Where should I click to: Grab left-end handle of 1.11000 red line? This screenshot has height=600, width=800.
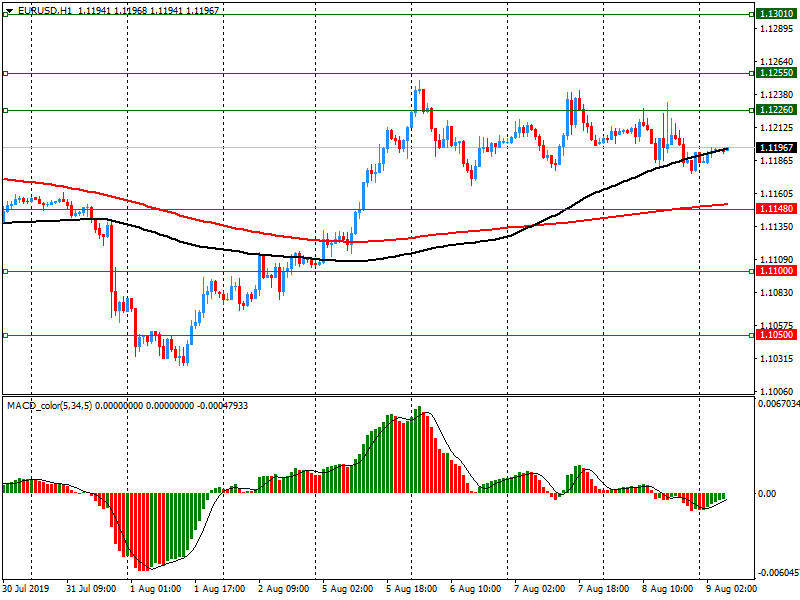point(6,271)
